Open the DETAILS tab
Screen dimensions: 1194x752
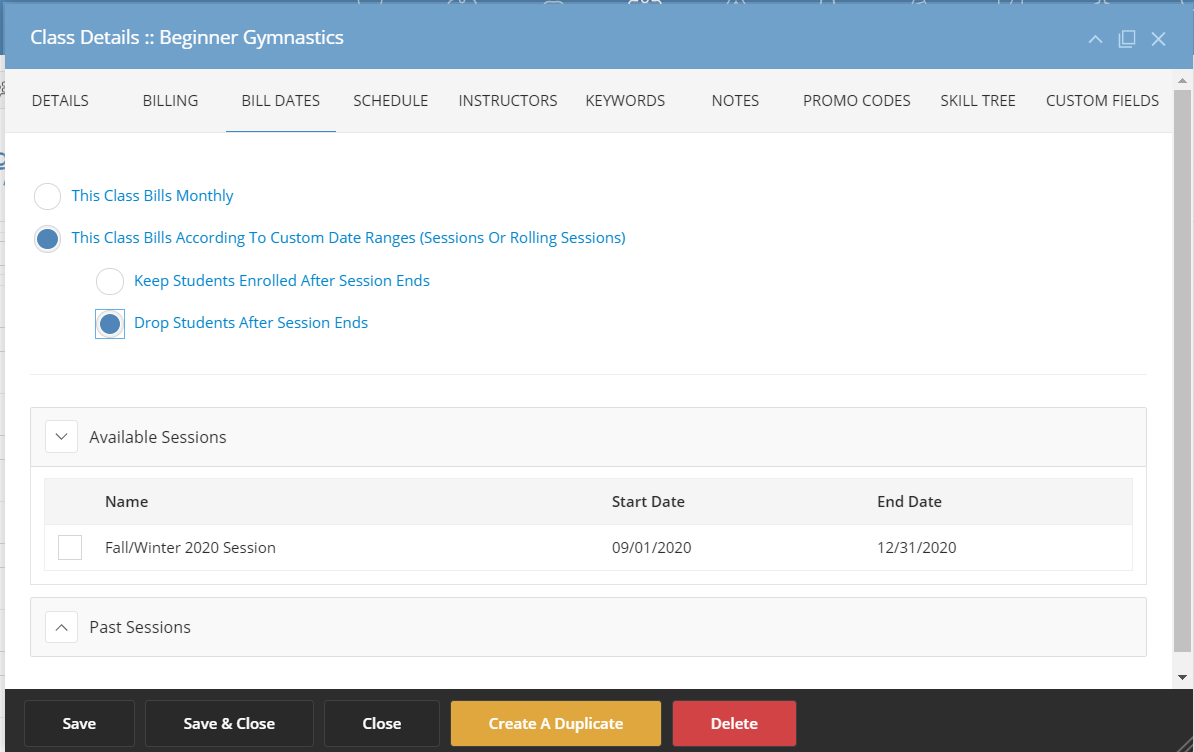point(60,100)
